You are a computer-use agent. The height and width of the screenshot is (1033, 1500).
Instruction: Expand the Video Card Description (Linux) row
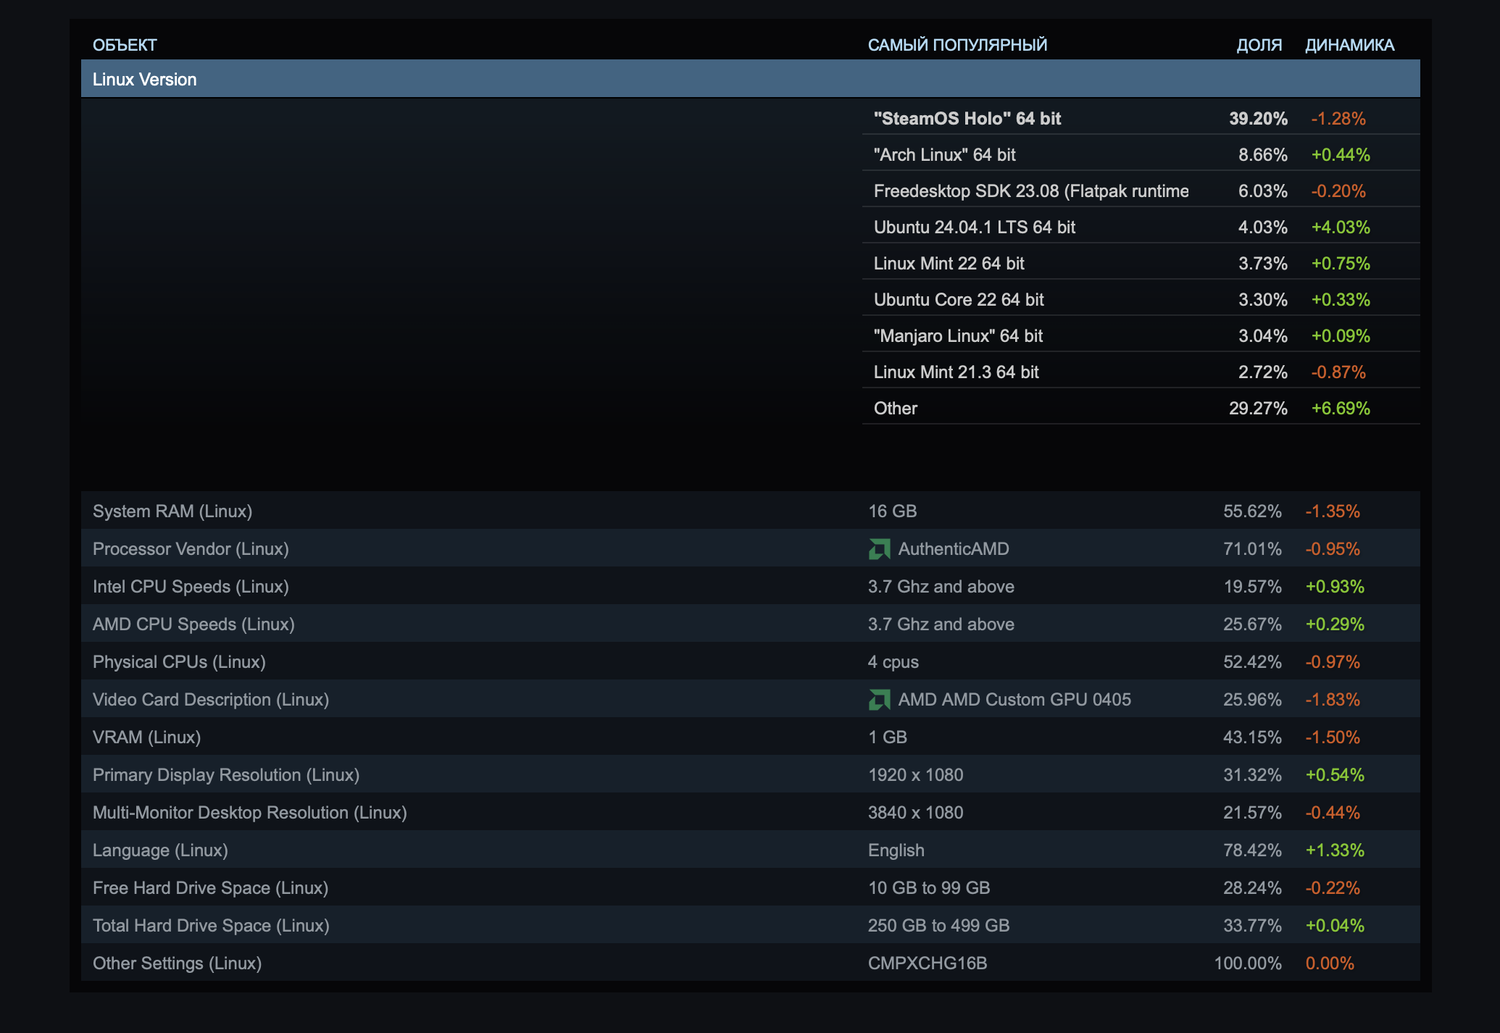click(750, 700)
